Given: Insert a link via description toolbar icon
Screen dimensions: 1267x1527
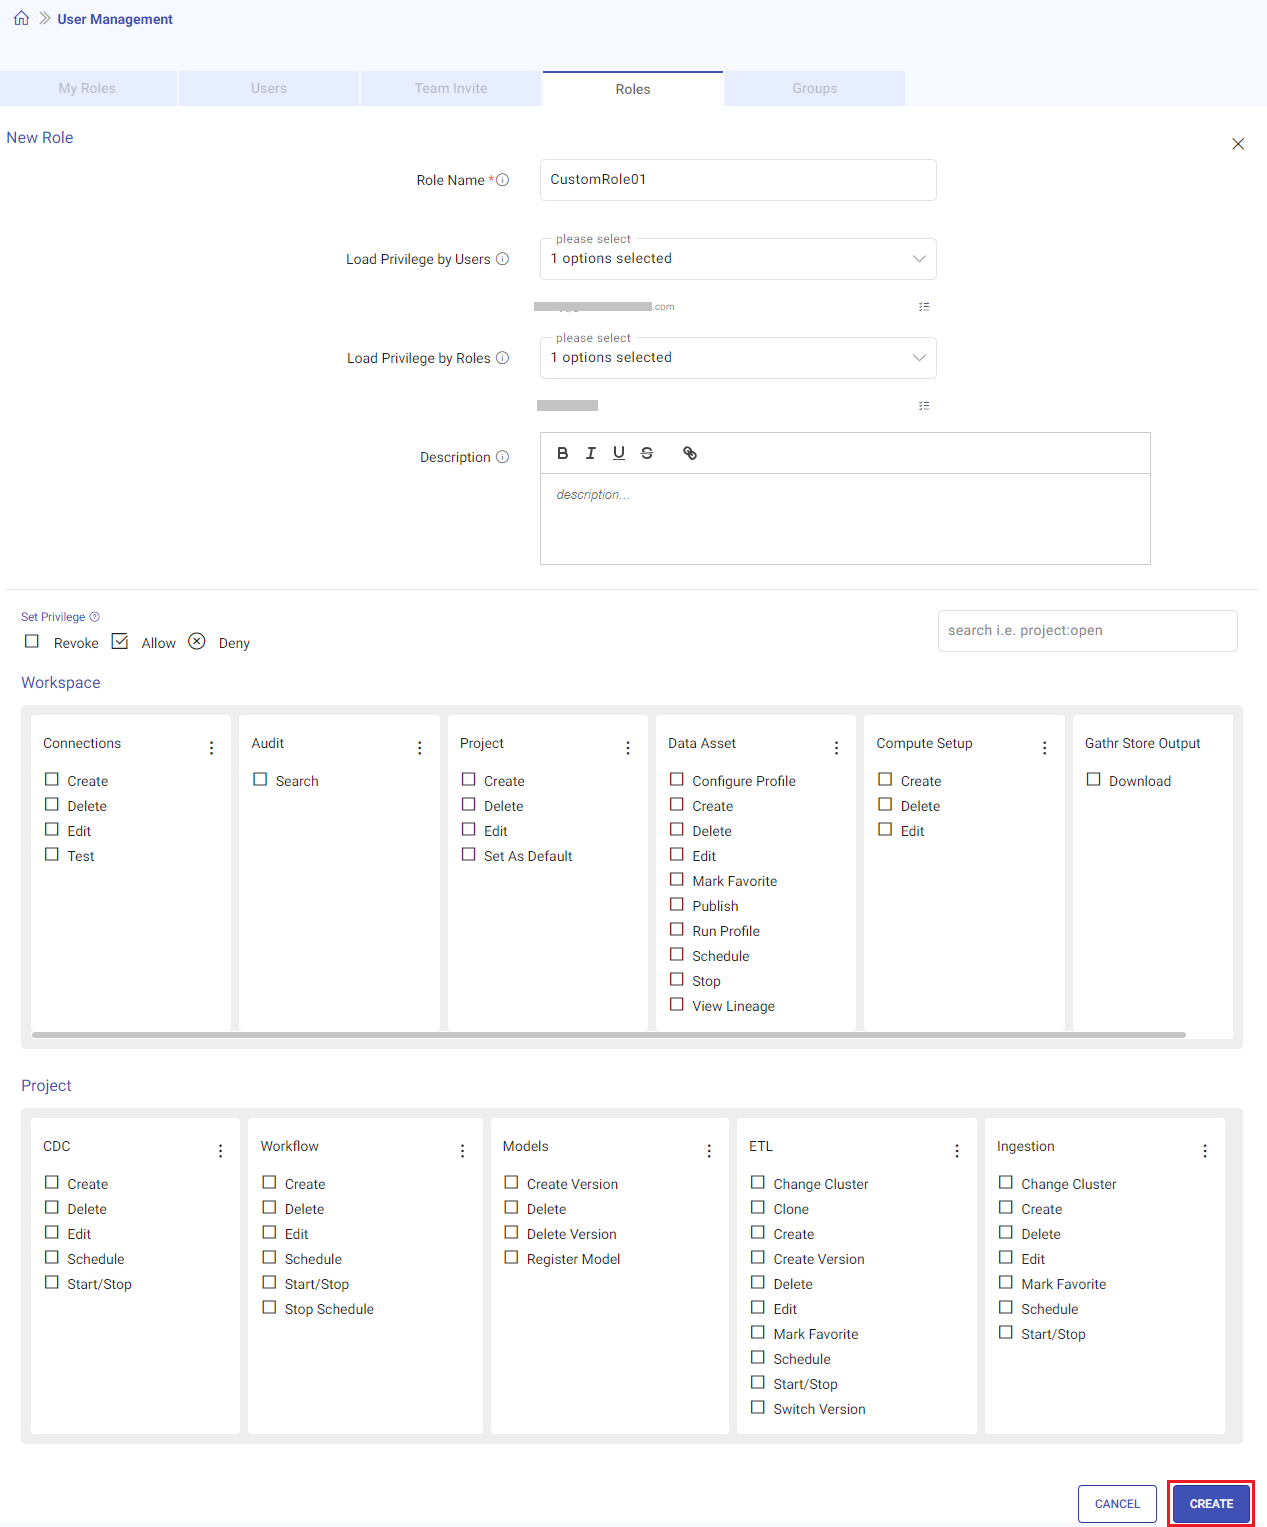Looking at the screenshot, I should tap(689, 453).
